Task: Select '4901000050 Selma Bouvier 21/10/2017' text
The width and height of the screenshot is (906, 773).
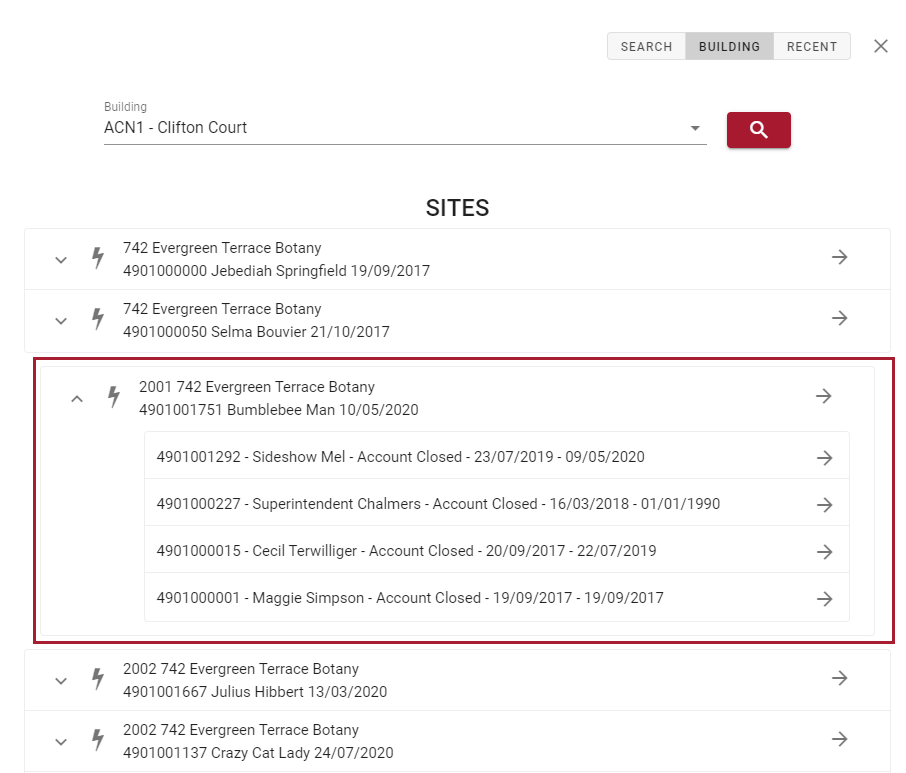Action: 256,332
